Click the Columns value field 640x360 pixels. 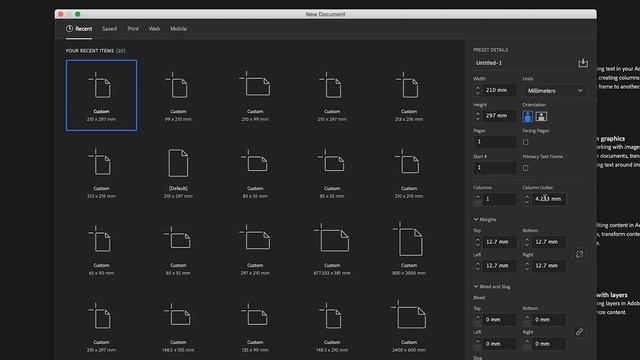(500, 199)
